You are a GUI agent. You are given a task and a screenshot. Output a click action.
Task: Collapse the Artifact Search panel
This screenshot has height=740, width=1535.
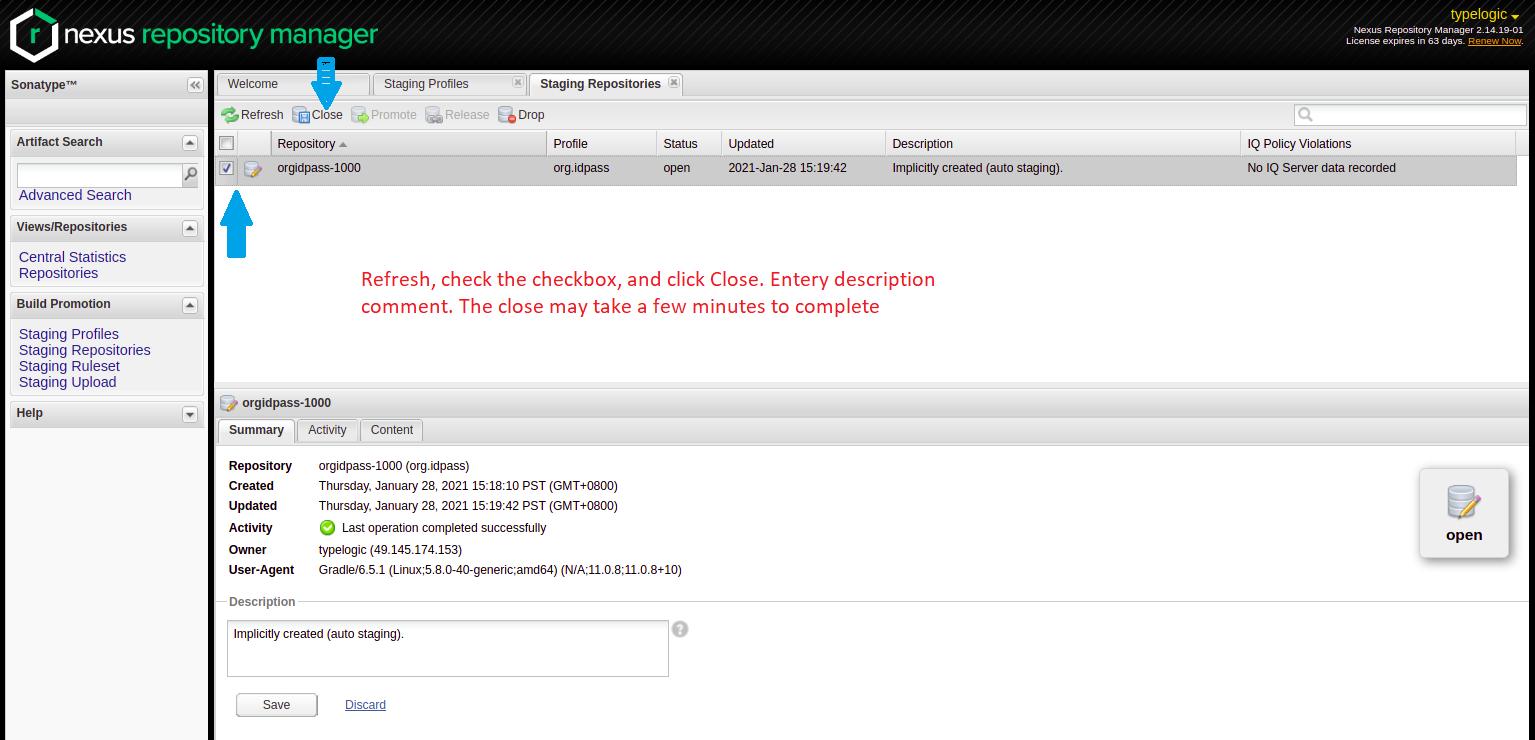click(x=190, y=143)
